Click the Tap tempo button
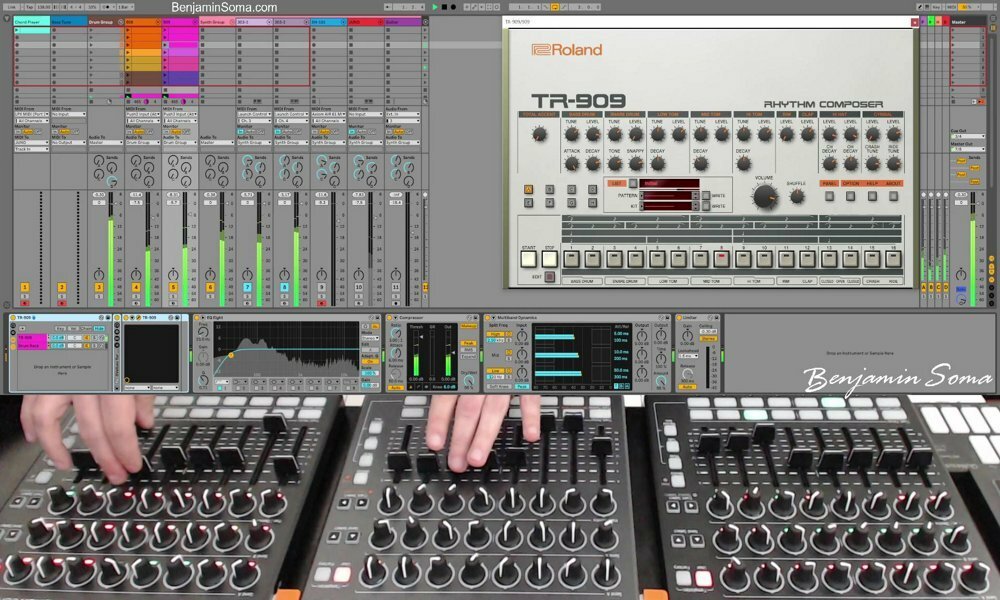 [x=29, y=7]
